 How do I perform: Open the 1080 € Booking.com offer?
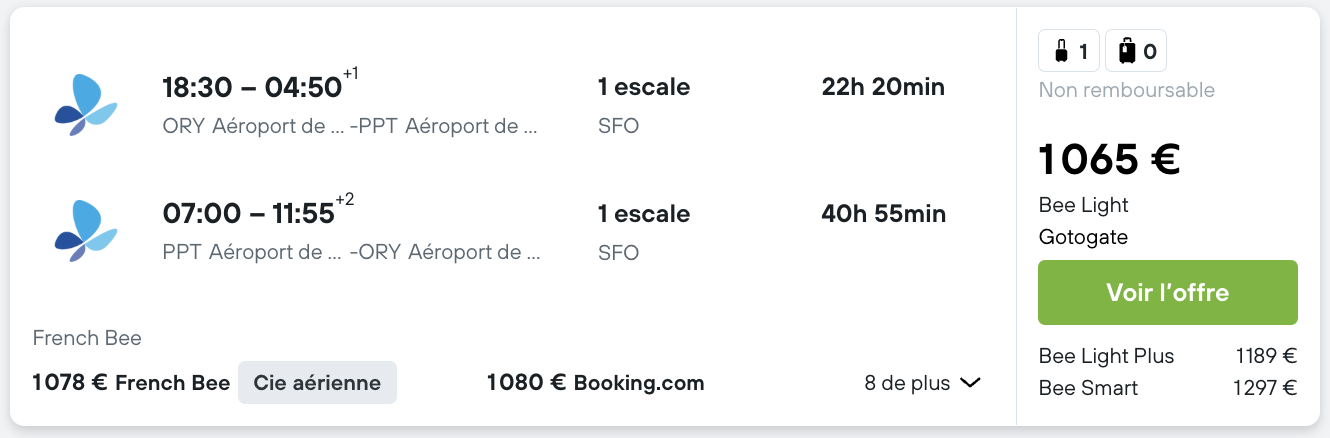[595, 383]
